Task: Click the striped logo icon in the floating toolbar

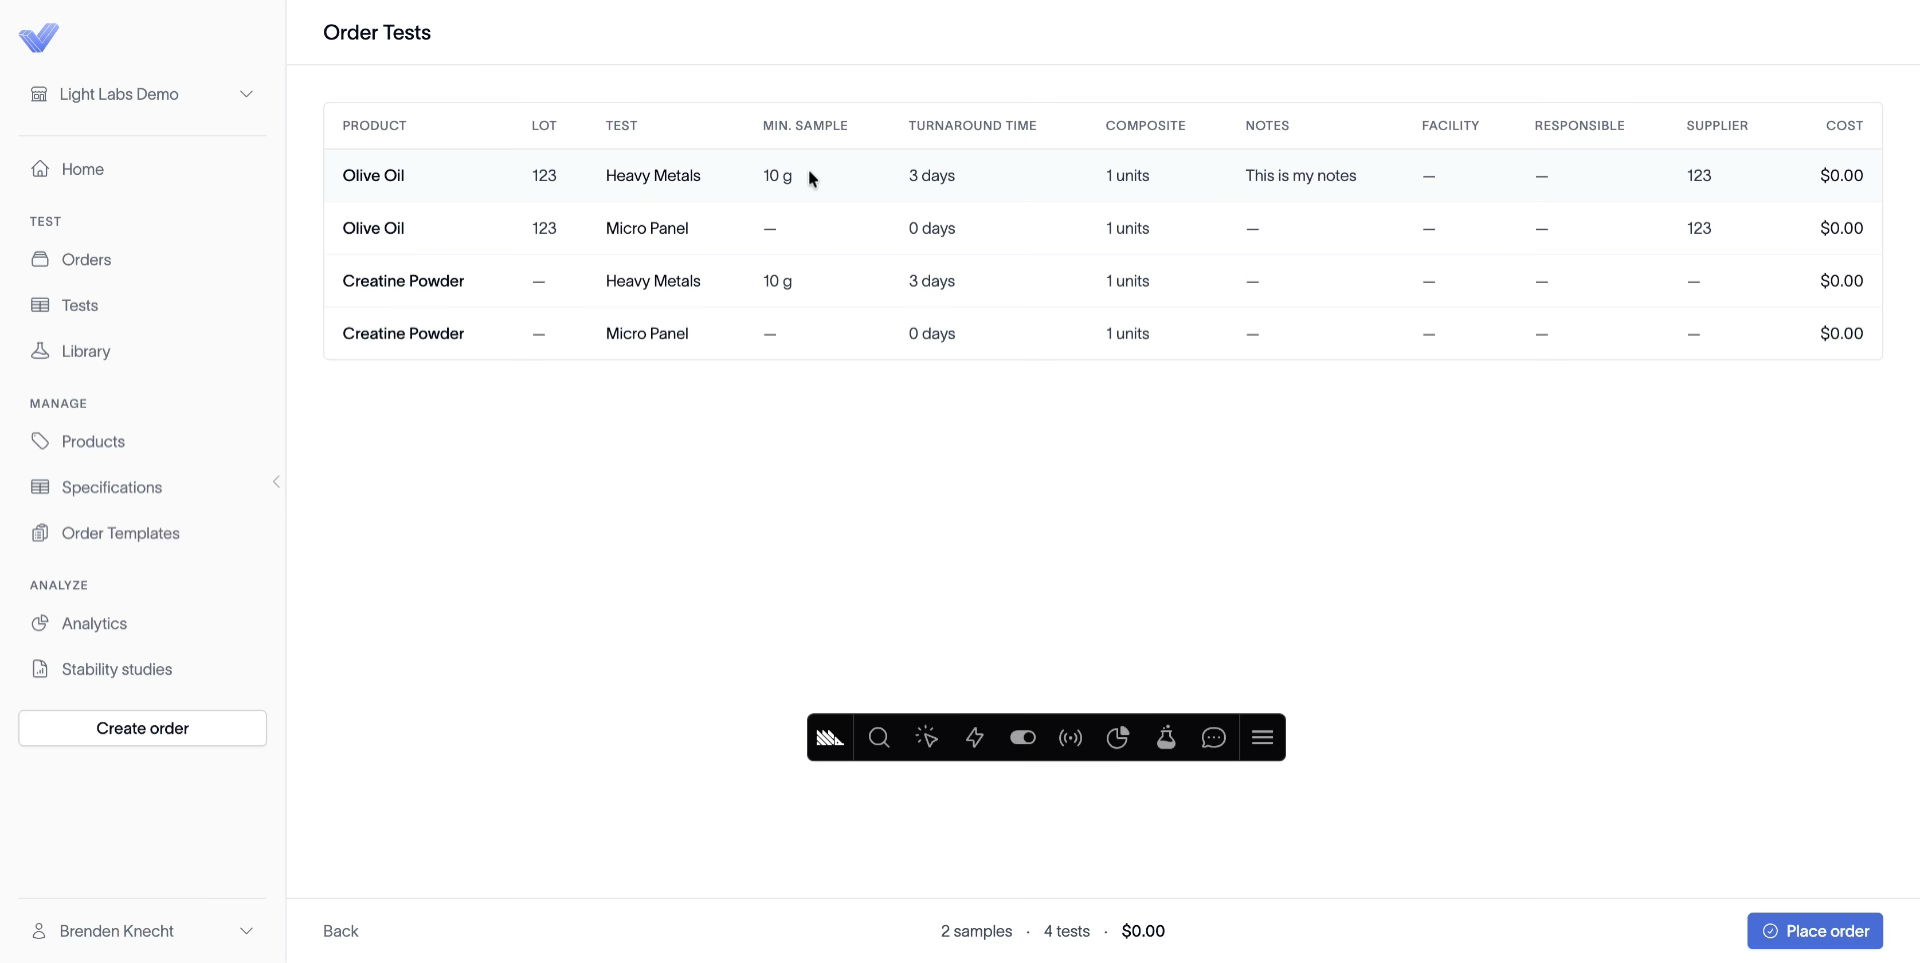Action: coord(830,738)
